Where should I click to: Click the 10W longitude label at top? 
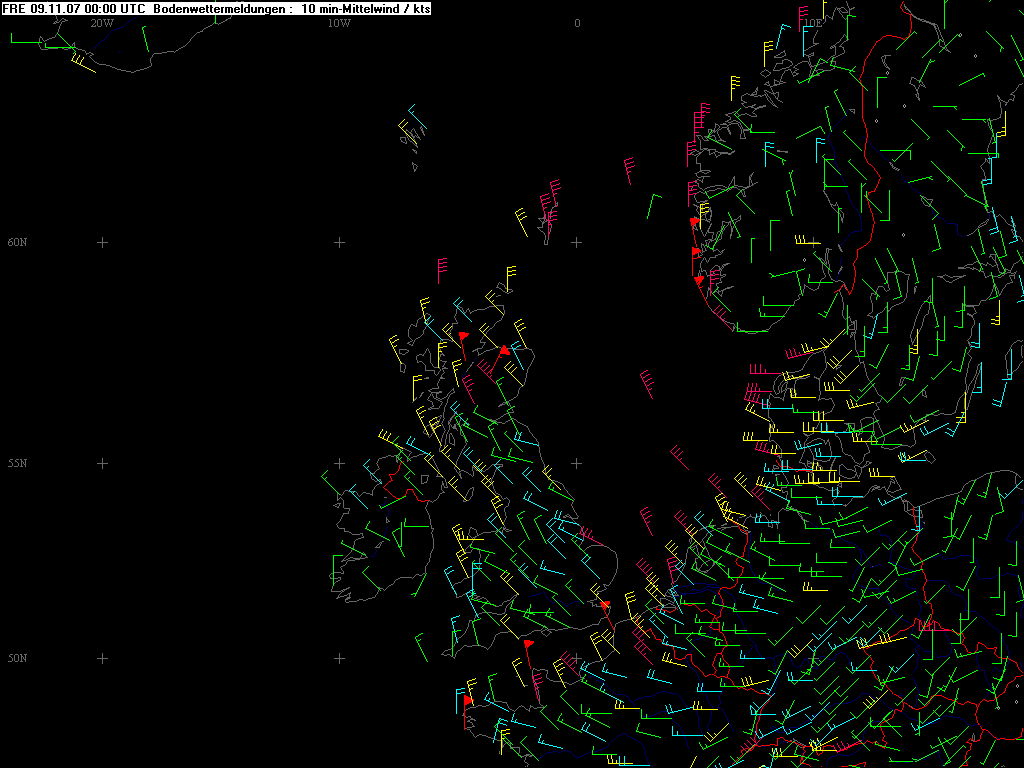[339, 22]
